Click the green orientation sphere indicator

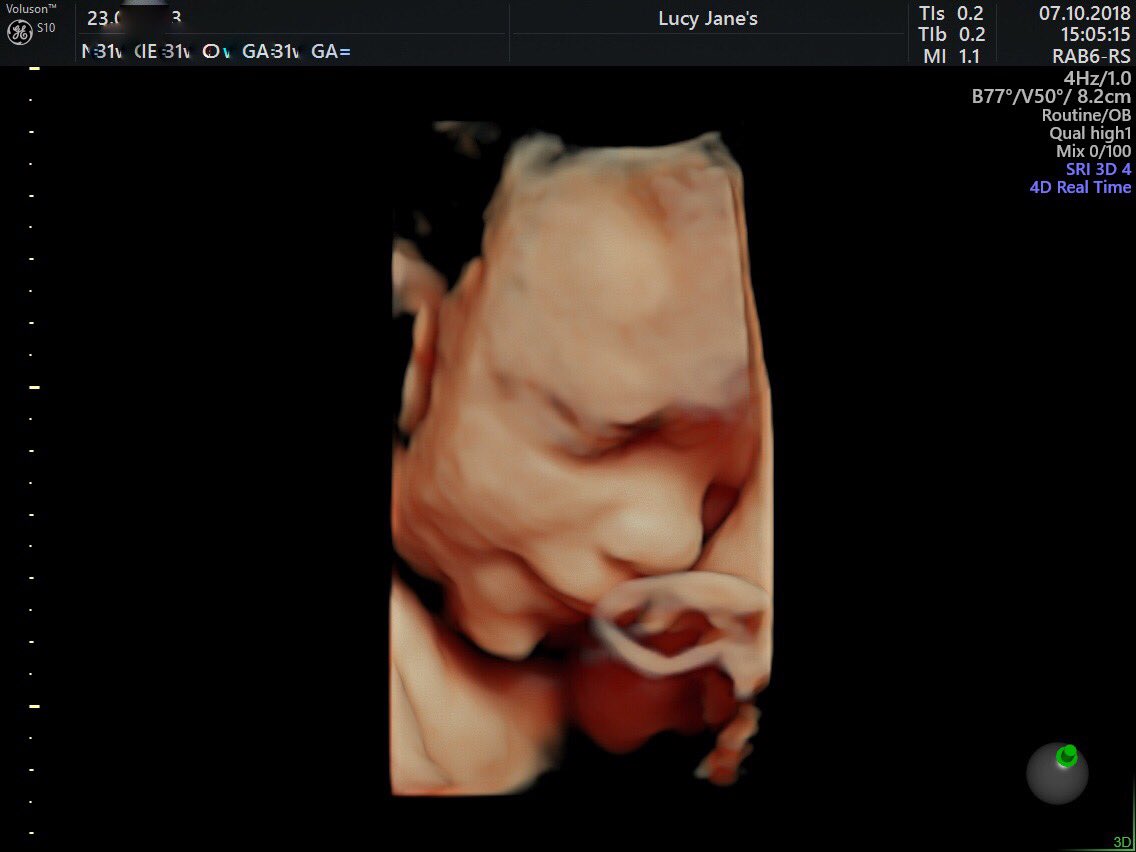[x=1057, y=774]
